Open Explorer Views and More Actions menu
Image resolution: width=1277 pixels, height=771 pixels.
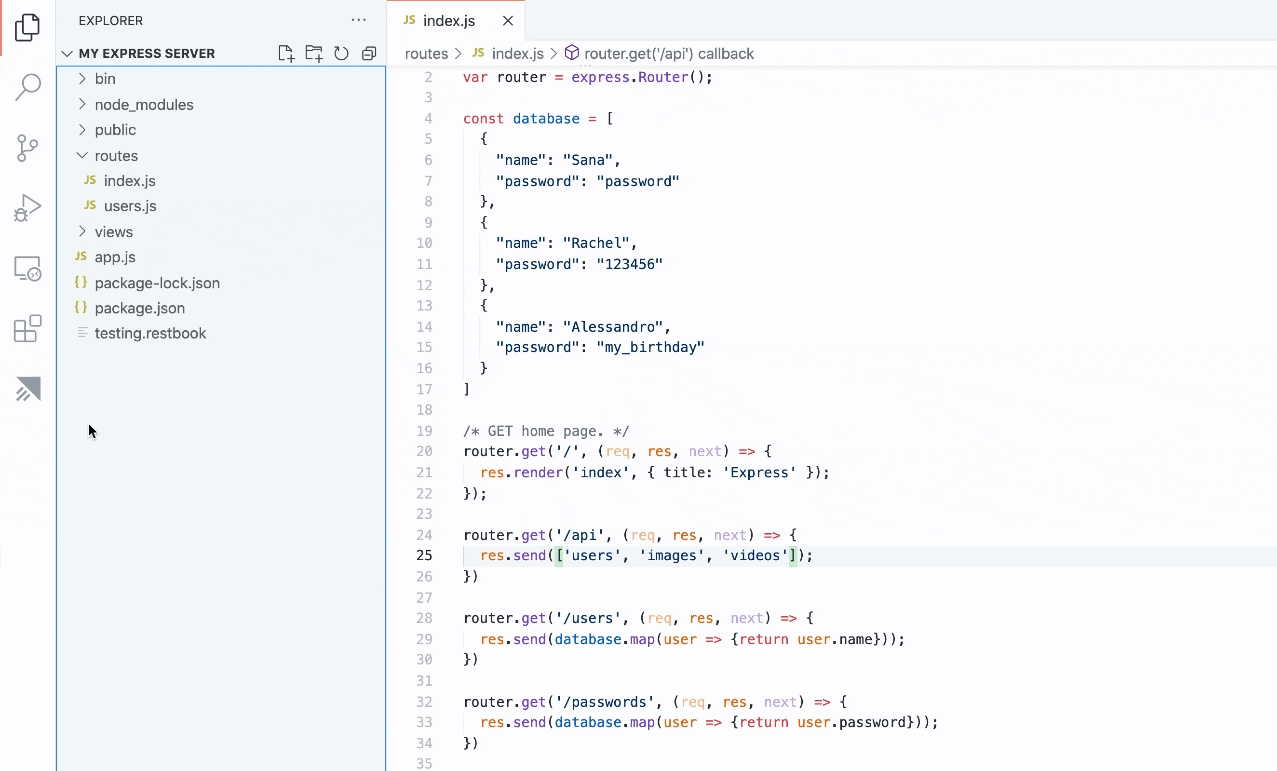359,20
